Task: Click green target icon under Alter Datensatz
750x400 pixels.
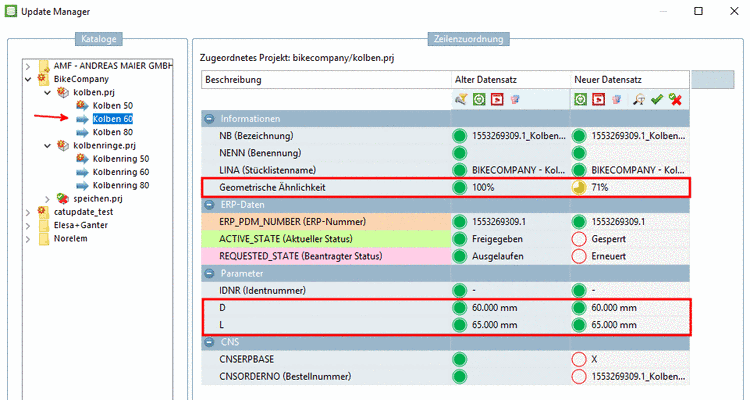Action: coord(479,99)
